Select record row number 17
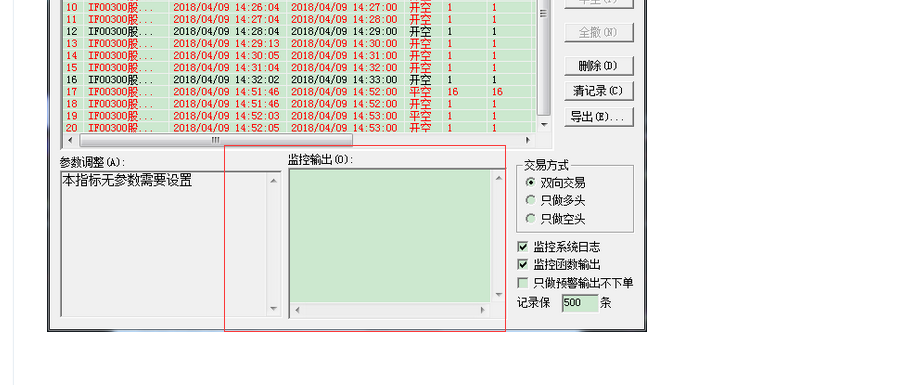This screenshot has width=917, height=385. tap(298, 92)
